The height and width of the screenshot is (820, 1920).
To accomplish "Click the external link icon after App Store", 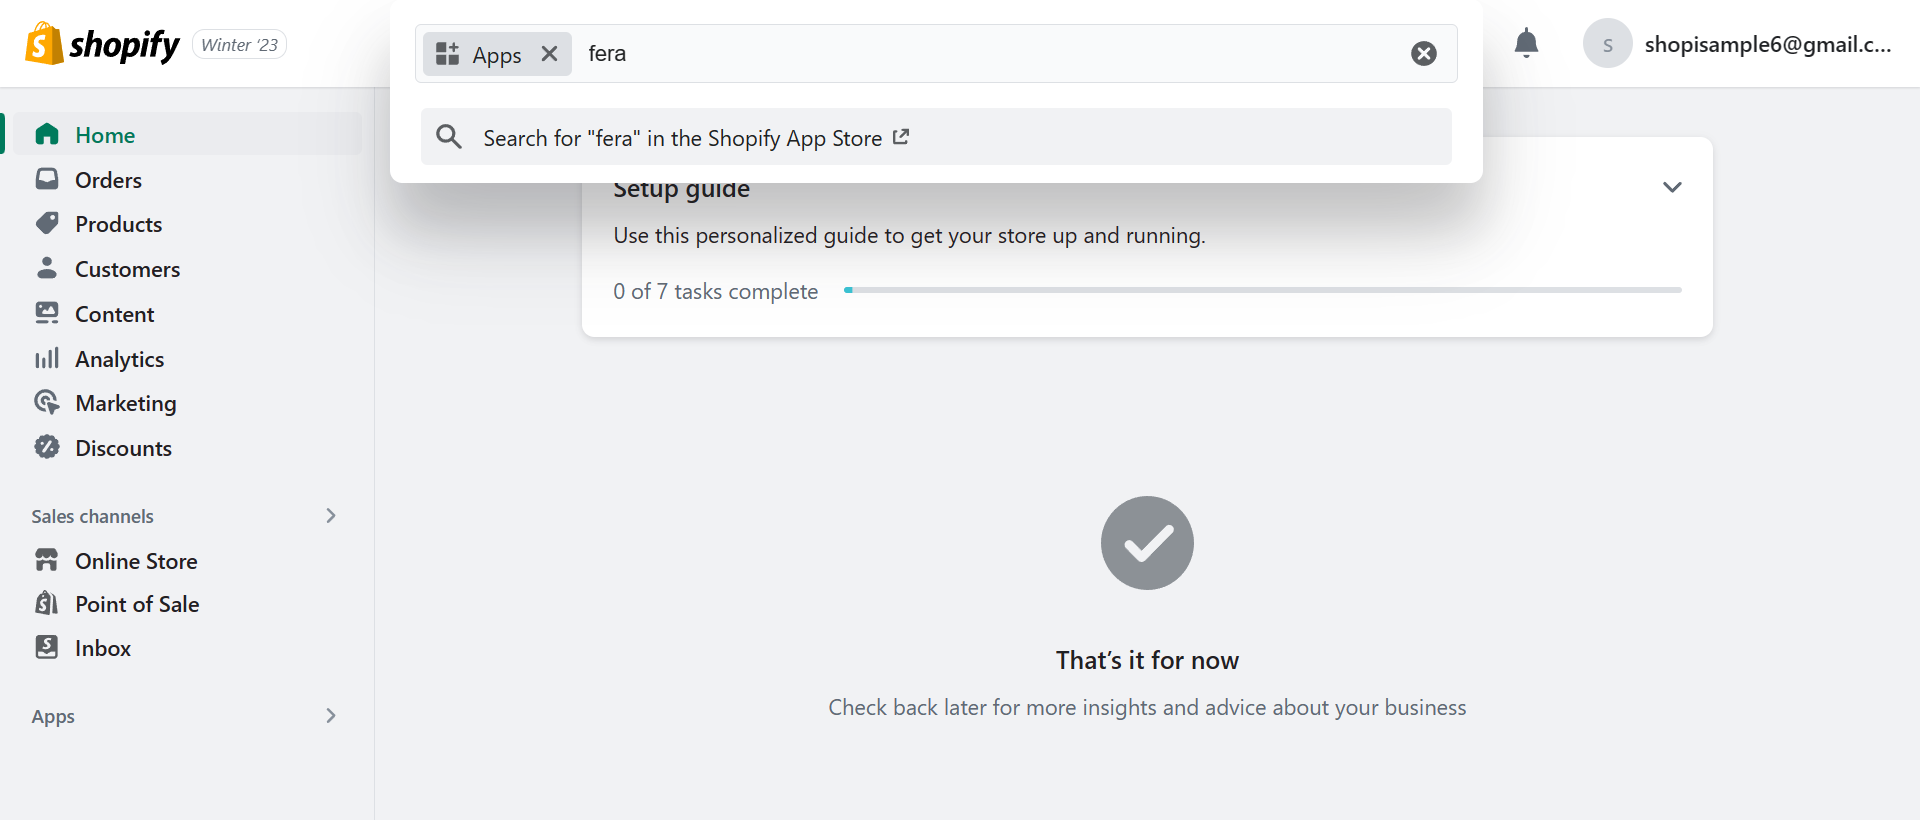I will 901,137.
